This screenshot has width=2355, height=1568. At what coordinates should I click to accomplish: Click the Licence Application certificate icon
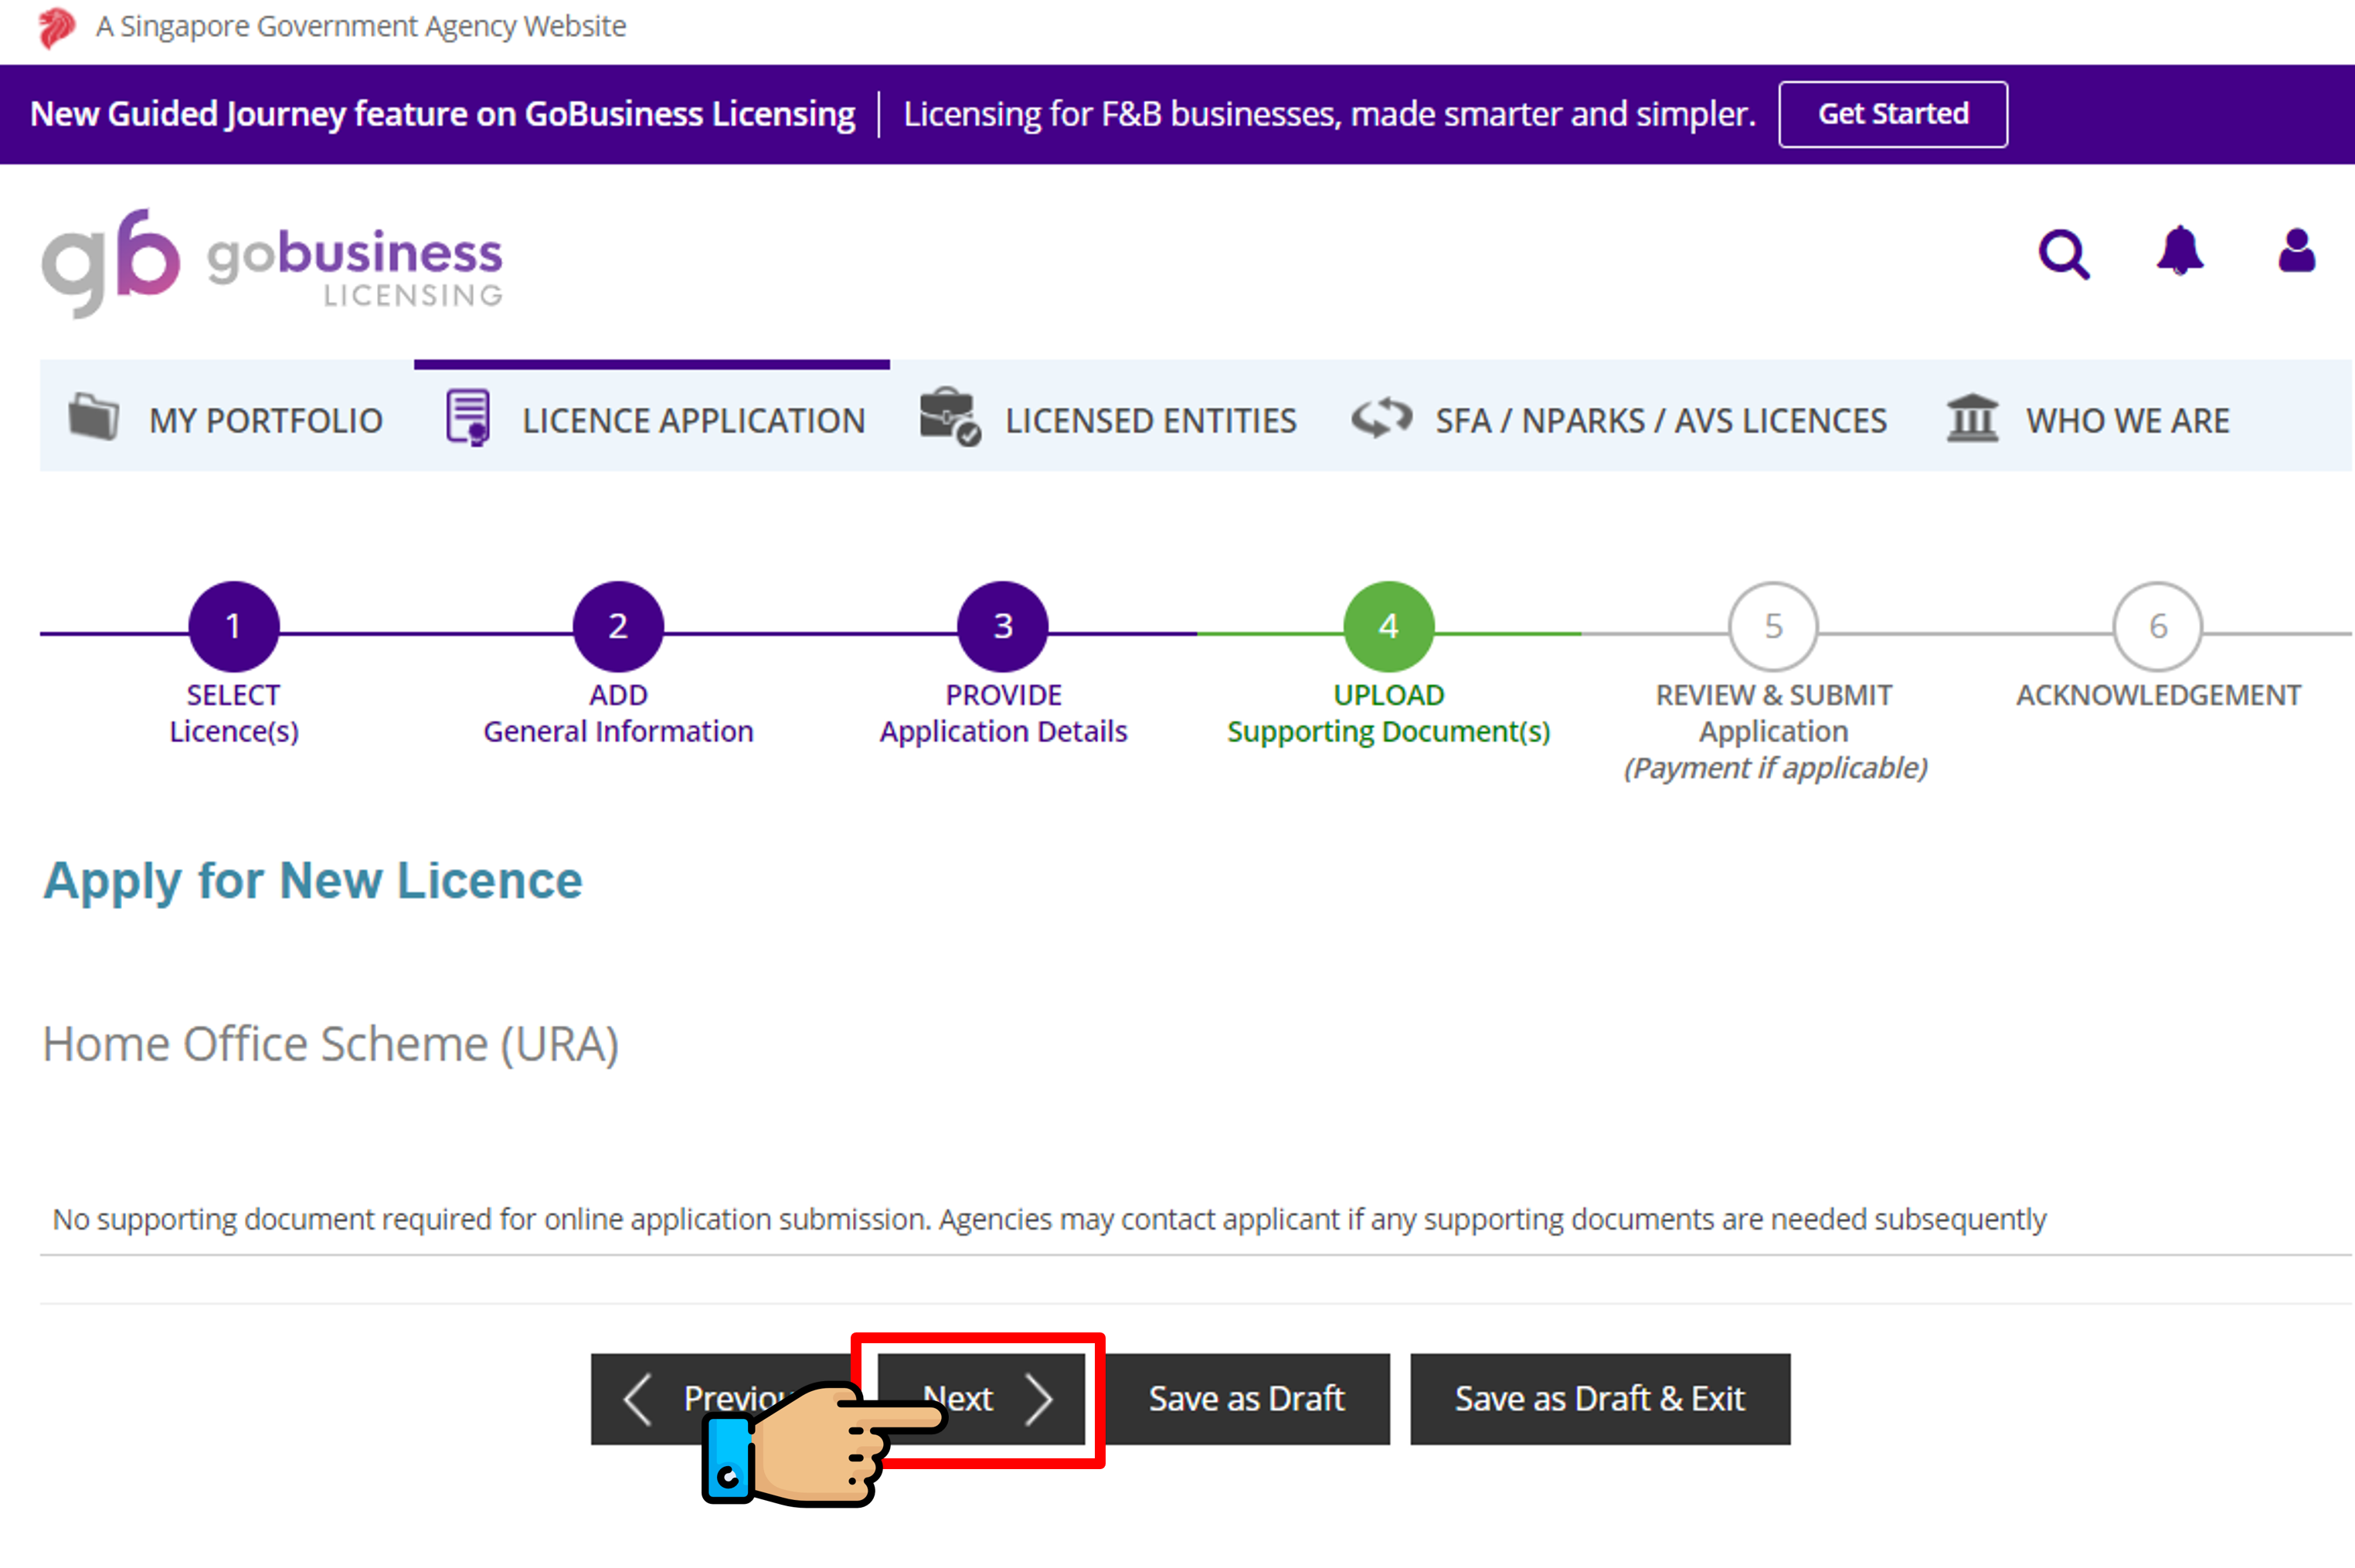[x=467, y=417]
